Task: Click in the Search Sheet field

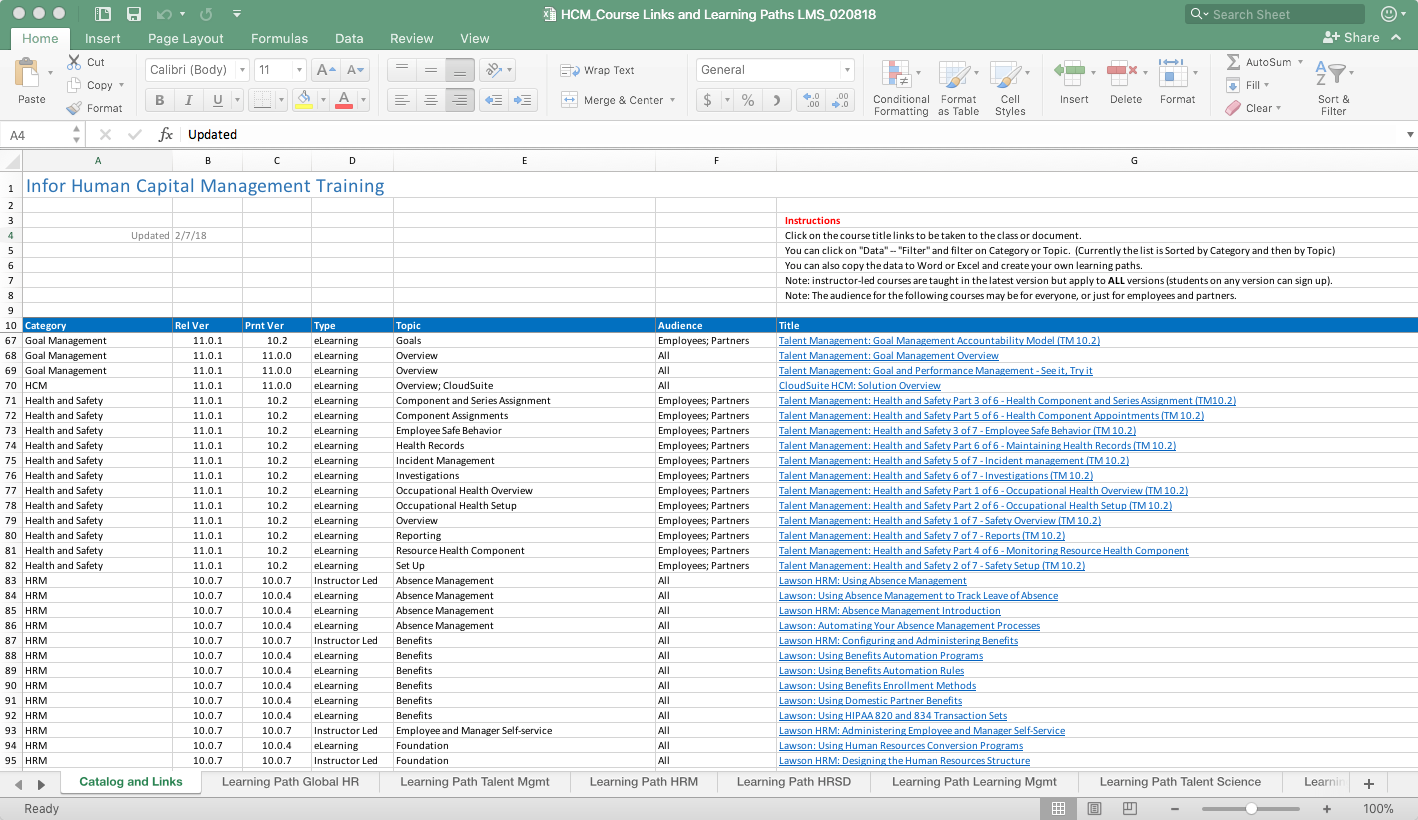Action: [1275, 14]
